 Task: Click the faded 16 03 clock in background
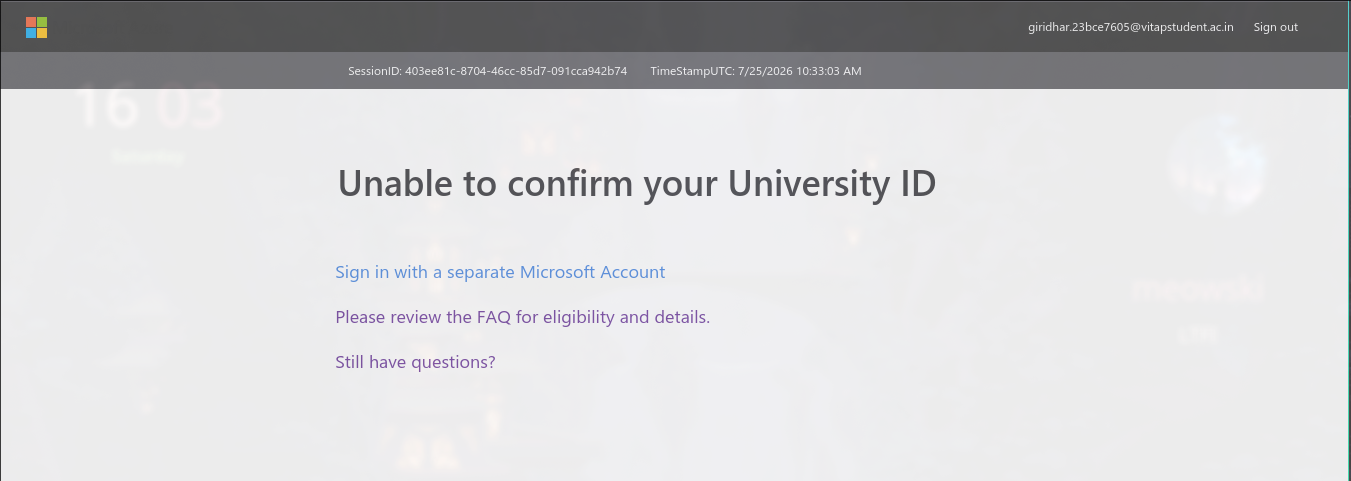[148, 108]
